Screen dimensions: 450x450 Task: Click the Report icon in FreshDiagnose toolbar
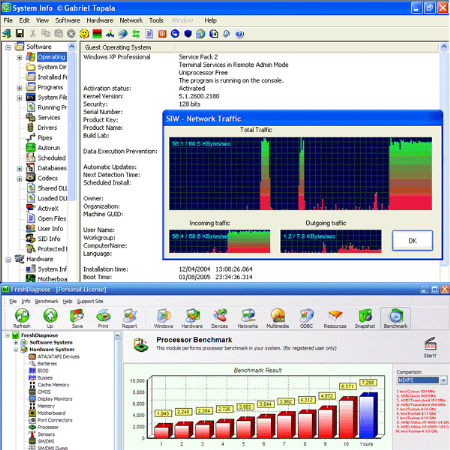pyautogui.click(x=130, y=318)
